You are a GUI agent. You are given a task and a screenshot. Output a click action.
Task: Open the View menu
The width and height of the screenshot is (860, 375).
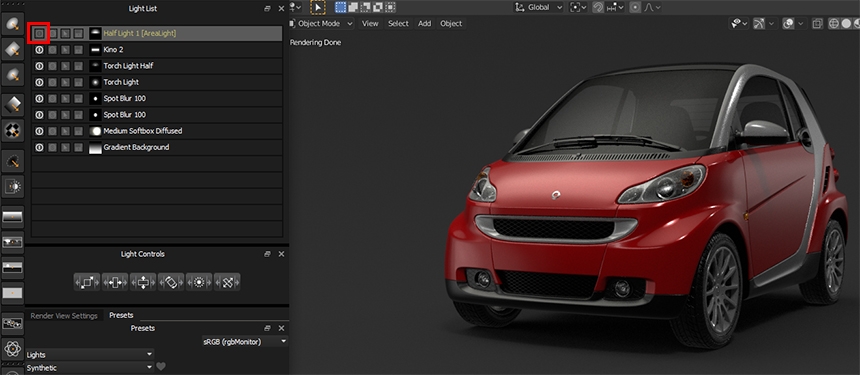[x=370, y=24]
